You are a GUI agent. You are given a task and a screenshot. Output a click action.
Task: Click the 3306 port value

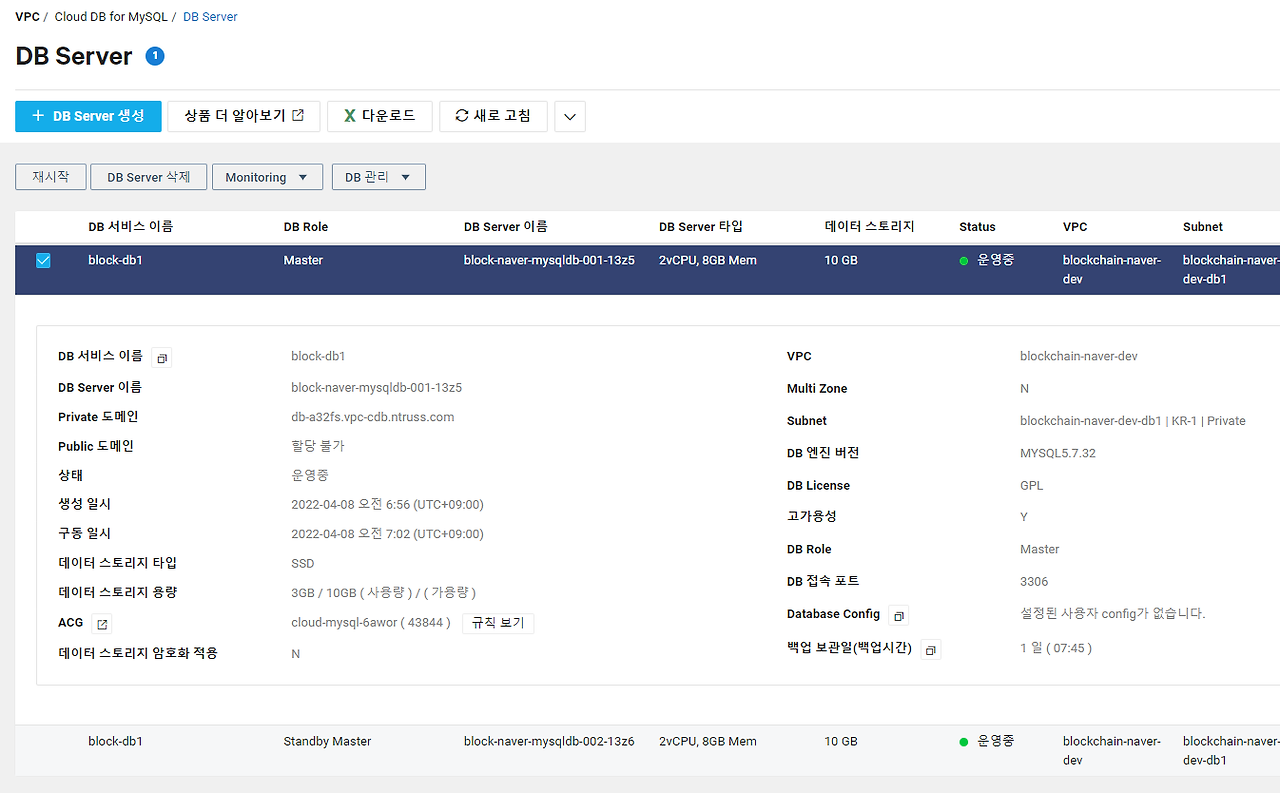tap(1034, 582)
